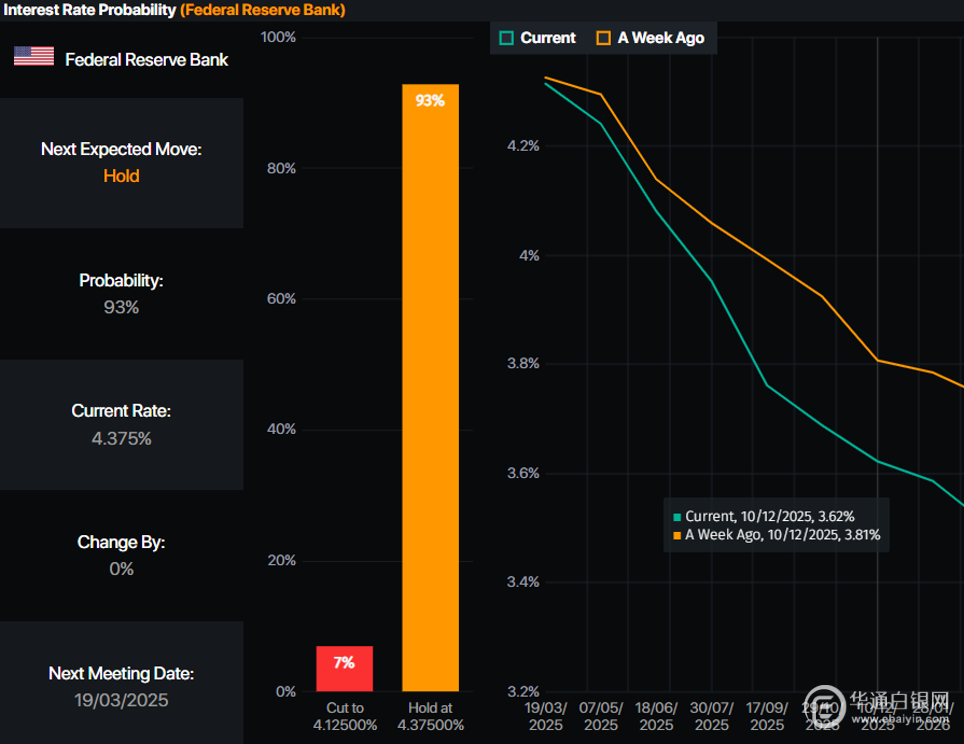Click the 80% bar chart axis label
This screenshot has height=744, width=964.
click(281, 168)
